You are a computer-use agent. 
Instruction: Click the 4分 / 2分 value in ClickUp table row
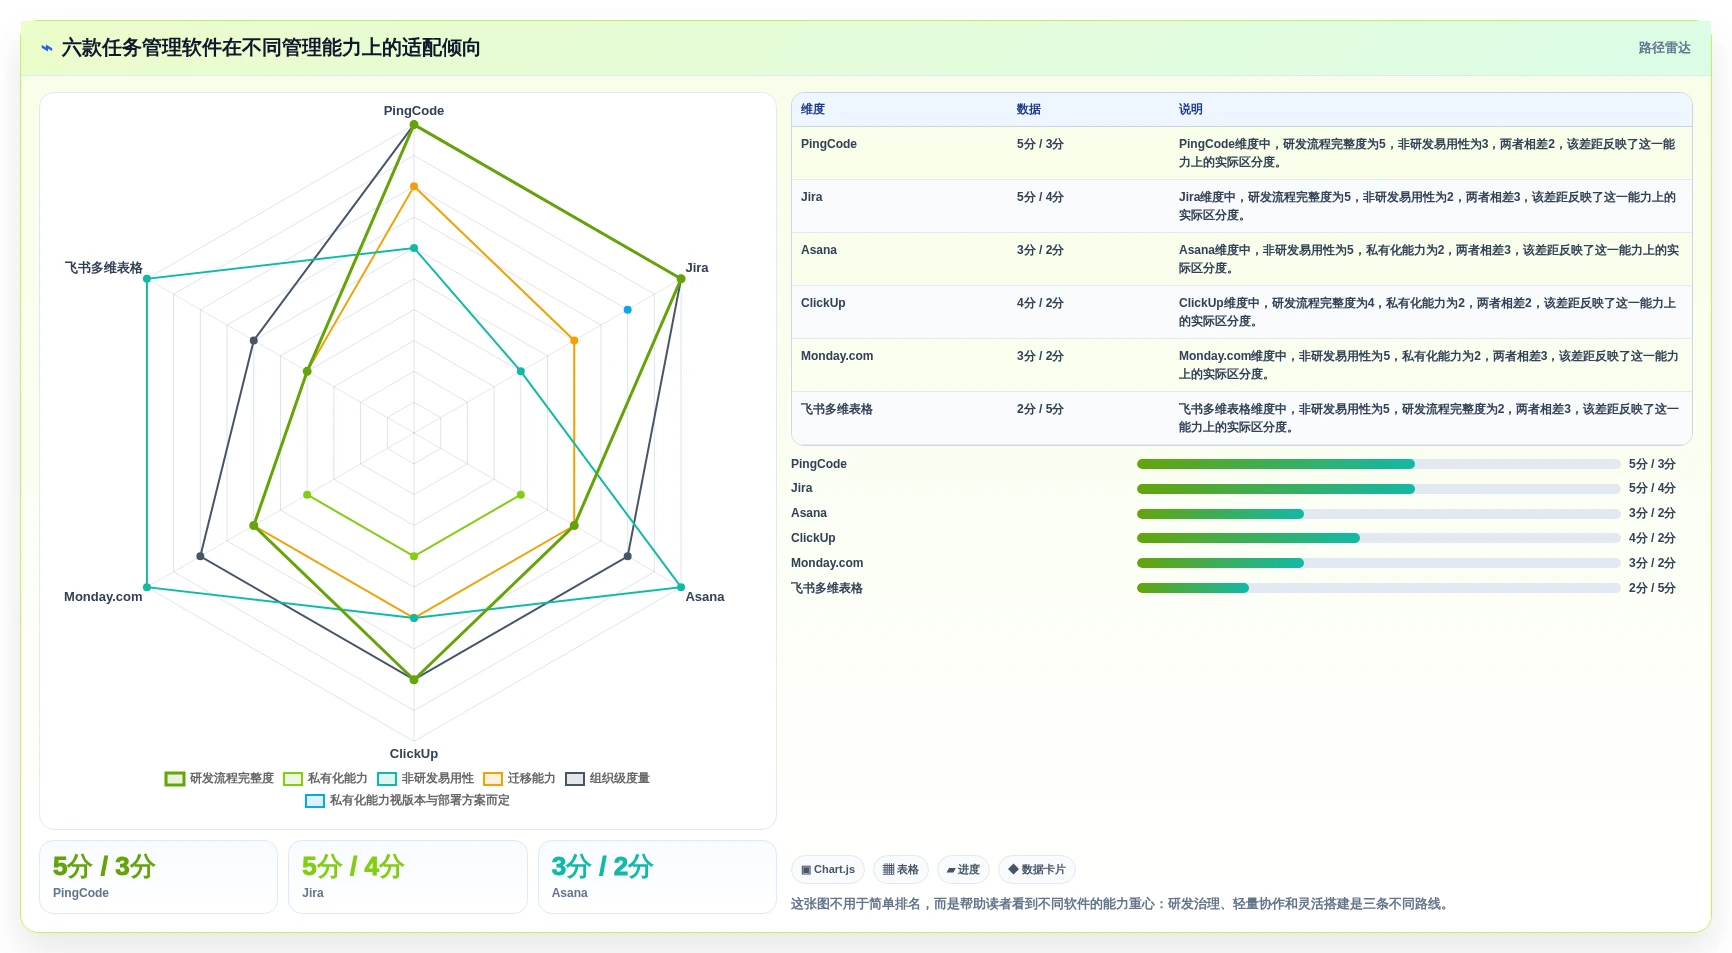click(x=1040, y=303)
